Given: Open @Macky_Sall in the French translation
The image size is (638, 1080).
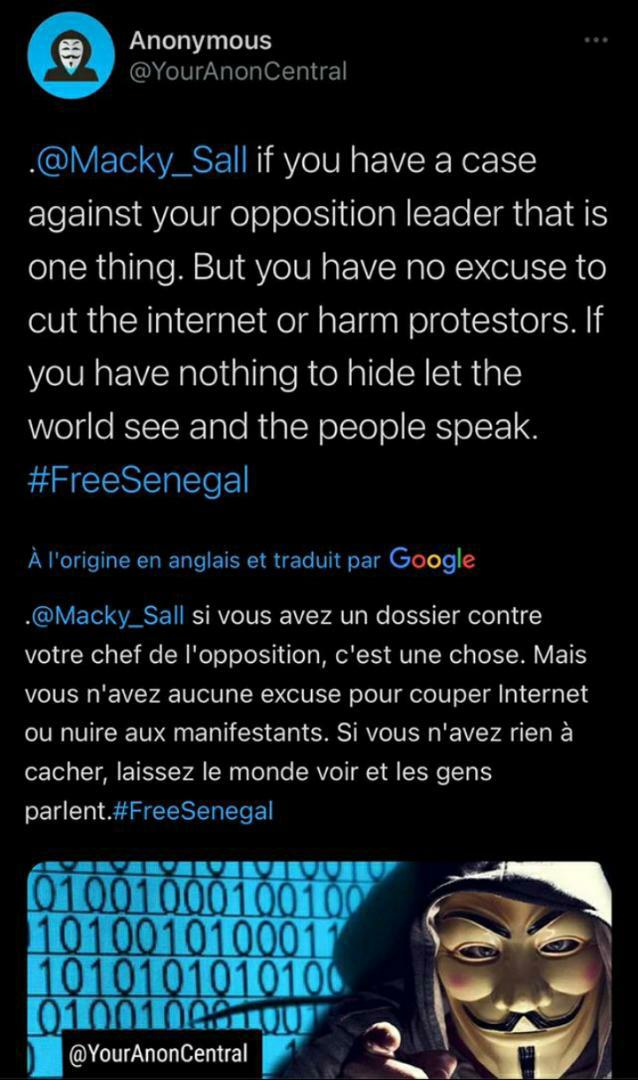Looking at the screenshot, I should point(105,616).
